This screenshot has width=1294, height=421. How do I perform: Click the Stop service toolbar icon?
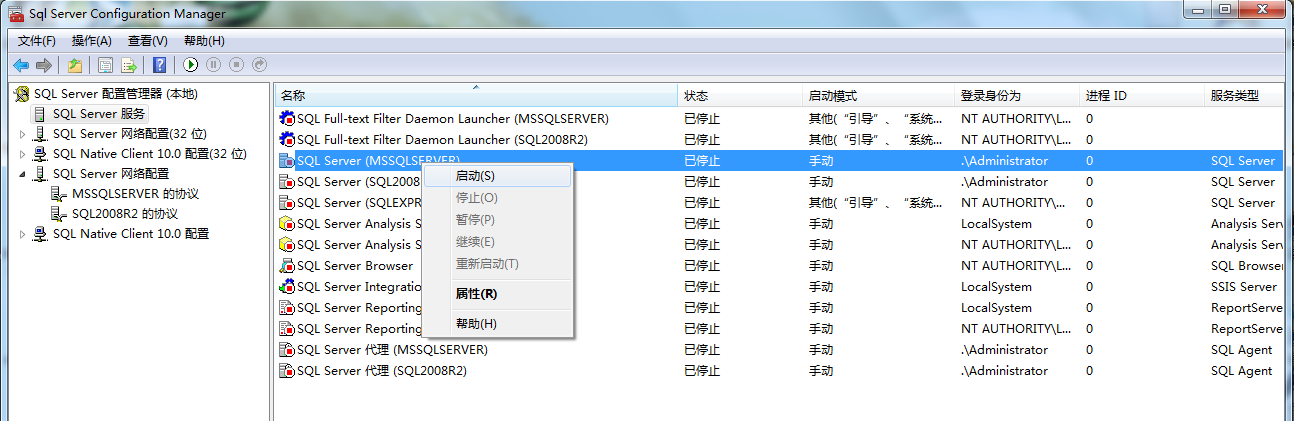coord(236,65)
